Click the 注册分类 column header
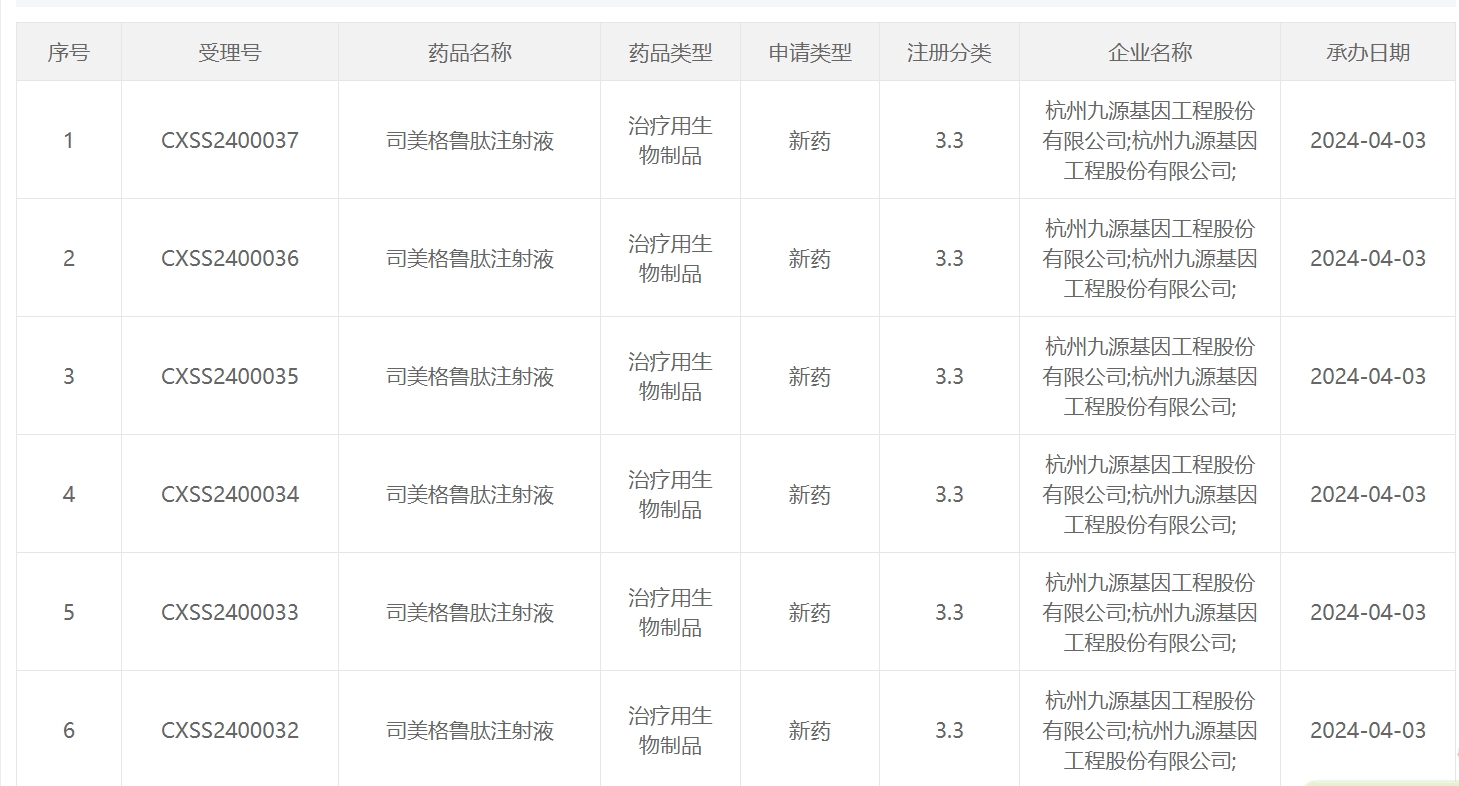1459x786 pixels. [x=949, y=53]
